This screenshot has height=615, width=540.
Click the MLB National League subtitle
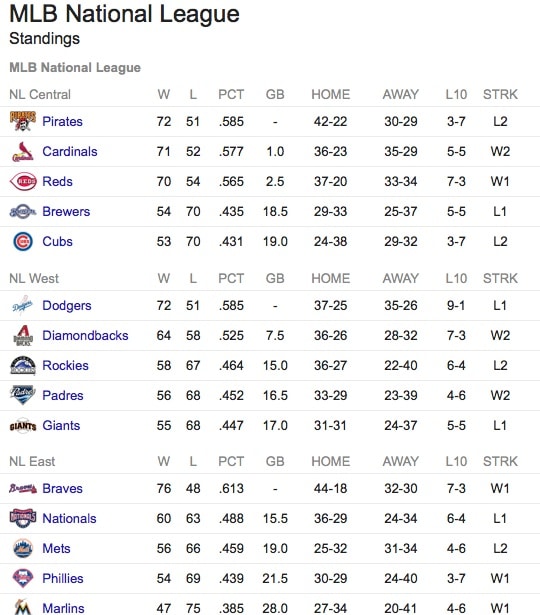point(75,67)
